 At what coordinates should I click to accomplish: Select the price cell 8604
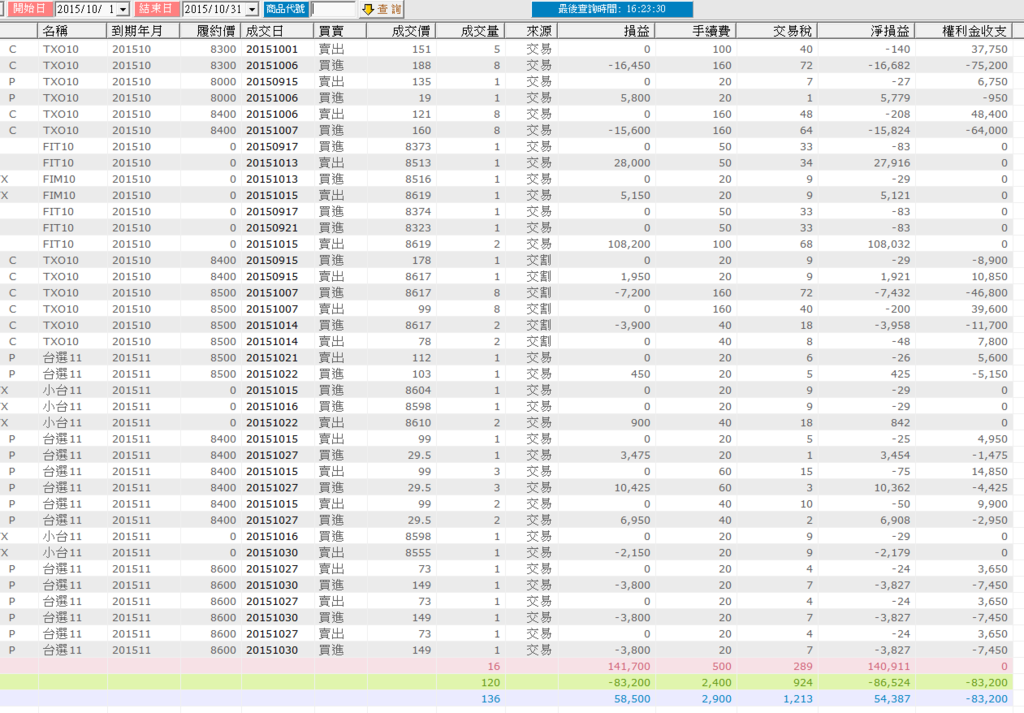(x=417, y=390)
